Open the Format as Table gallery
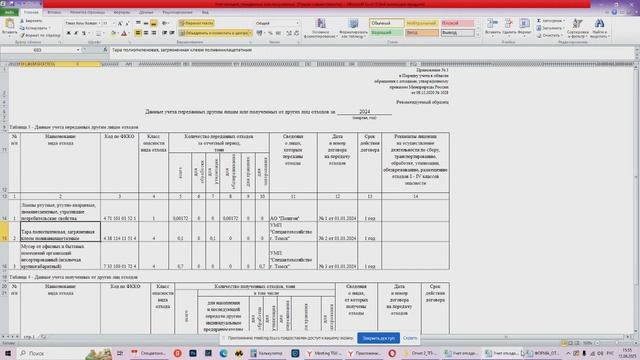Image resolution: width=640 pixels, height=360 pixels. (x=353, y=28)
